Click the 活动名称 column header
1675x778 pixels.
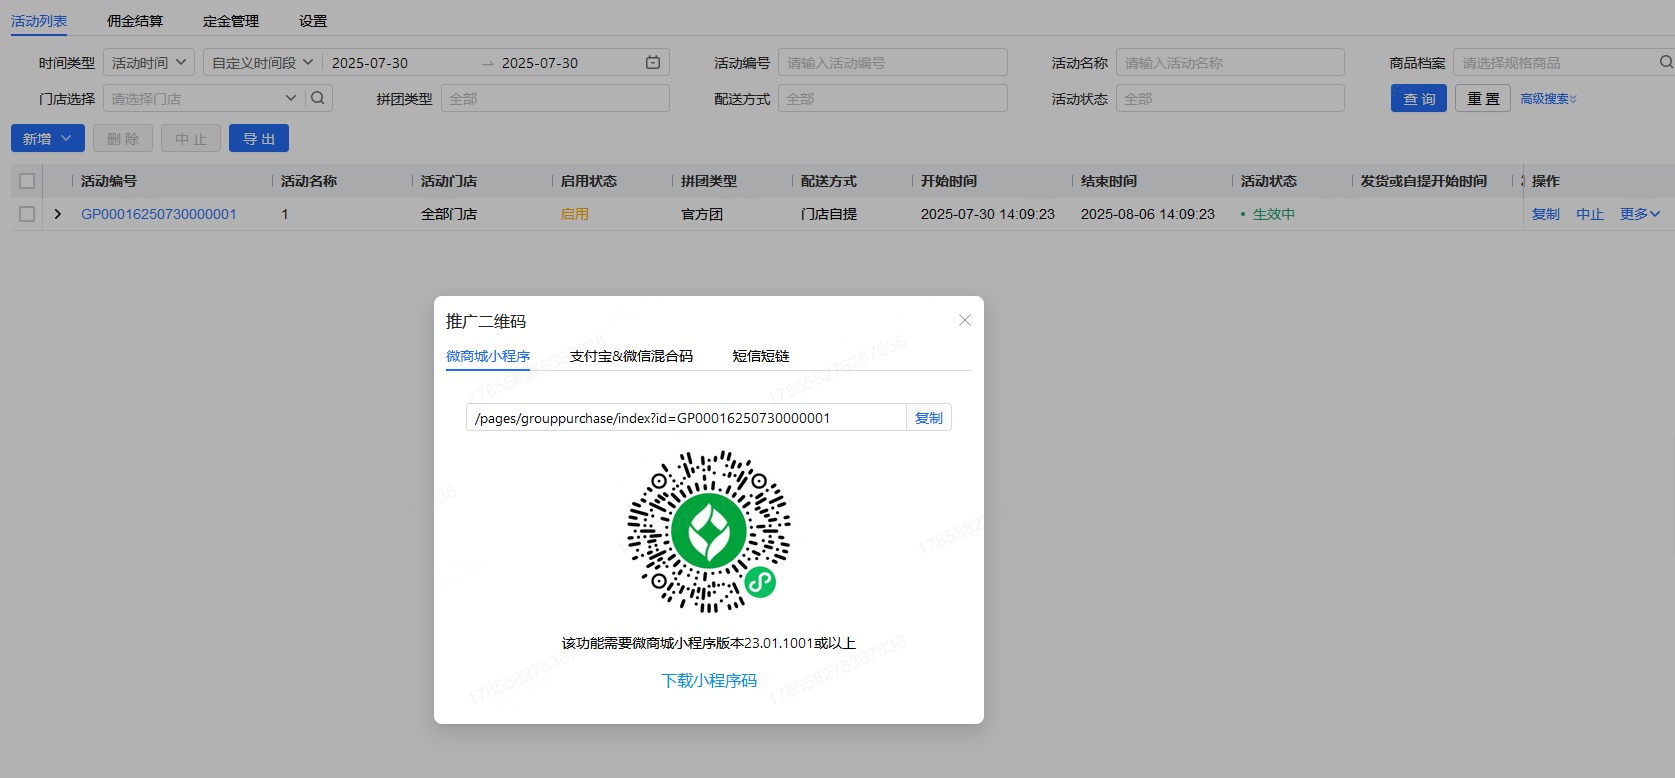[309, 181]
